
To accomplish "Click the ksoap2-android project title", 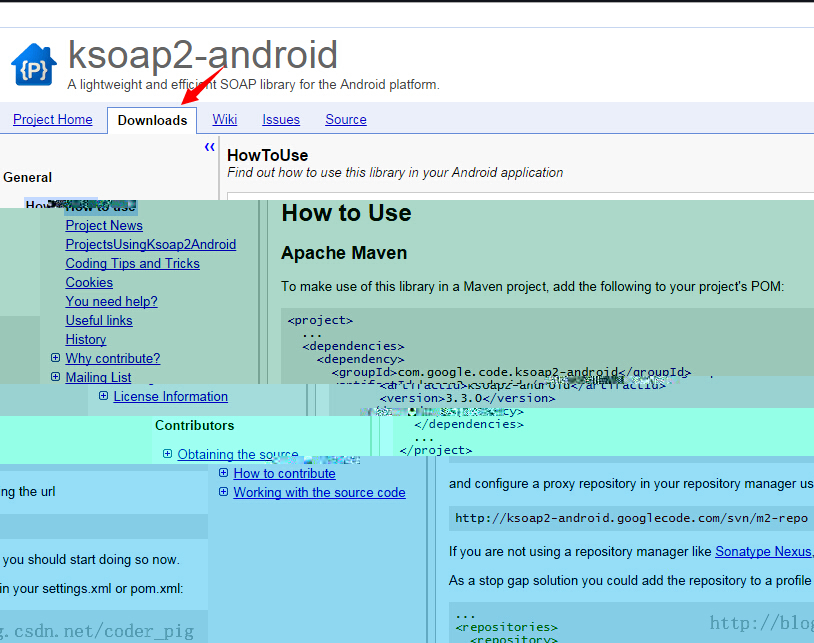I will (x=202, y=54).
